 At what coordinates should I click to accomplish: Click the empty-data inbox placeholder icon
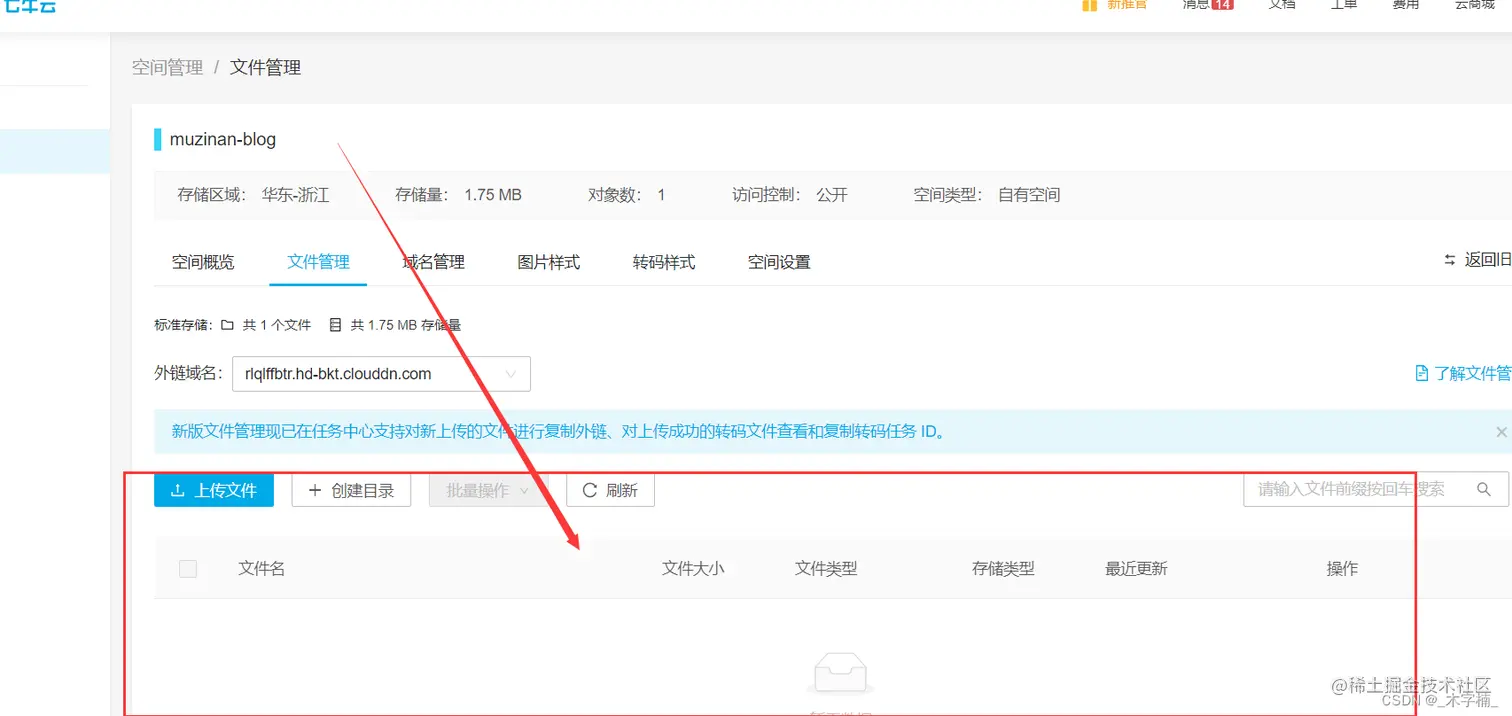tap(840, 675)
